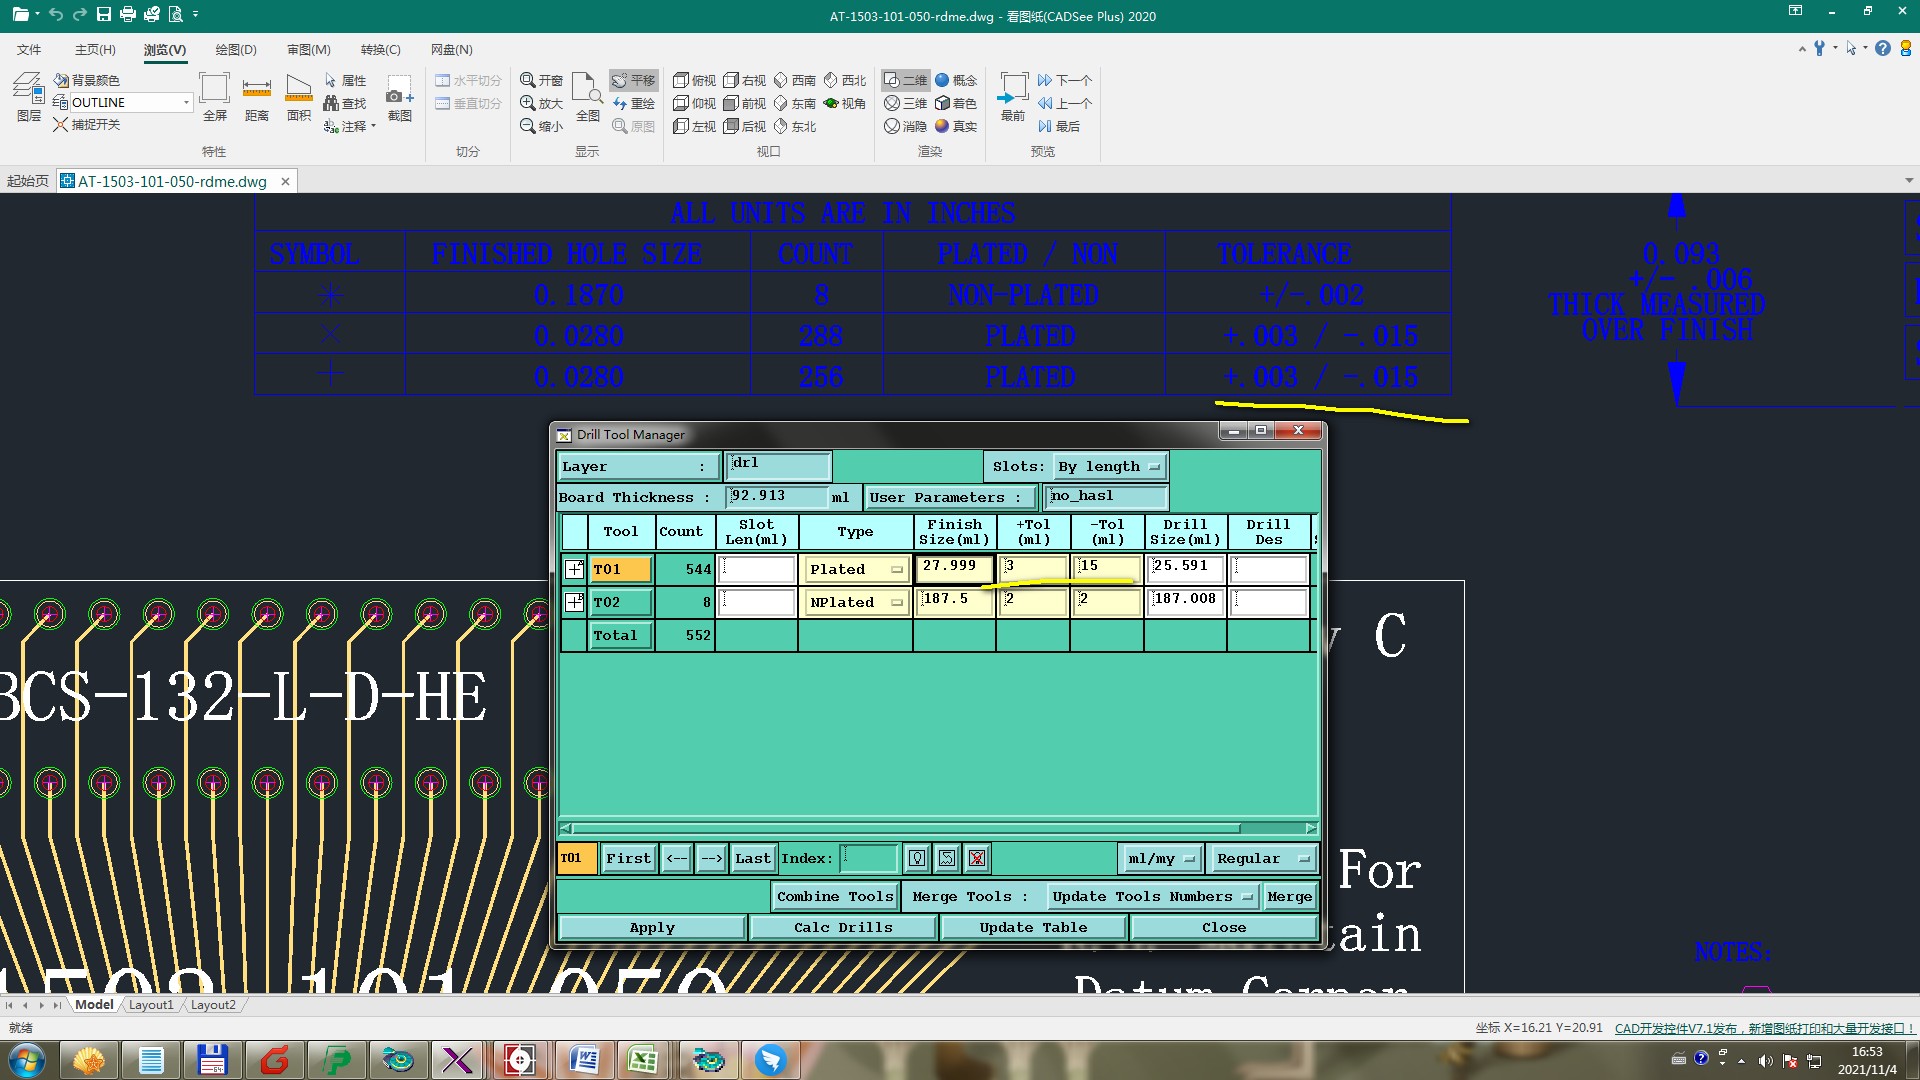Switch to Layout1 tab
Image resolution: width=1920 pixels, height=1080 pixels.
(x=151, y=1005)
